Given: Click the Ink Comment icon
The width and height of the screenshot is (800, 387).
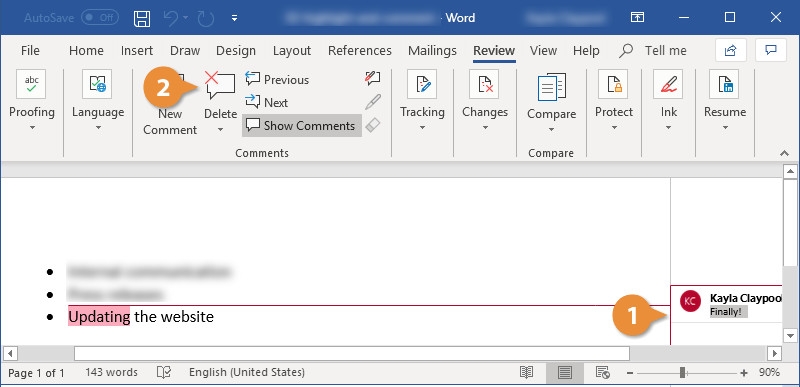Looking at the screenshot, I should click(x=373, y=78).
